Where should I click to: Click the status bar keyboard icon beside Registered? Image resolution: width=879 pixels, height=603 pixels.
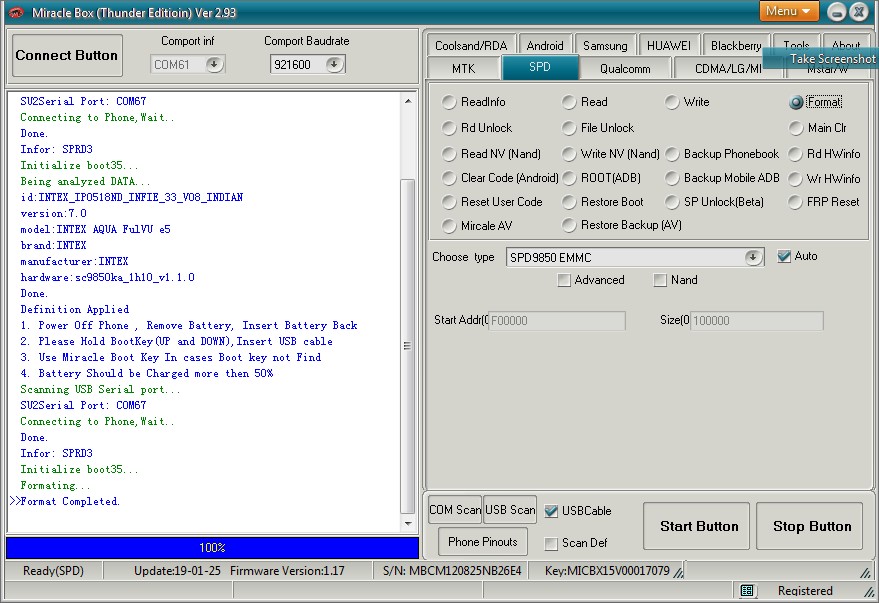pos(747,591)
